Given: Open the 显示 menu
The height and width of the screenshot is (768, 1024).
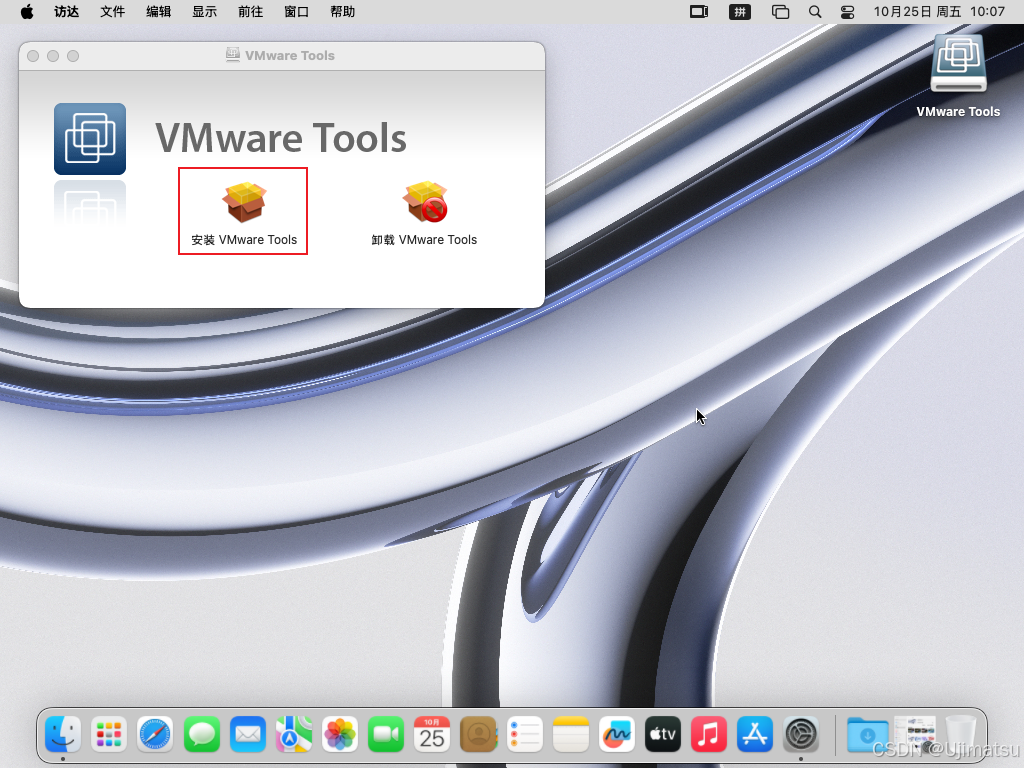Looking at the screenshot, I should tap(204, 12).
